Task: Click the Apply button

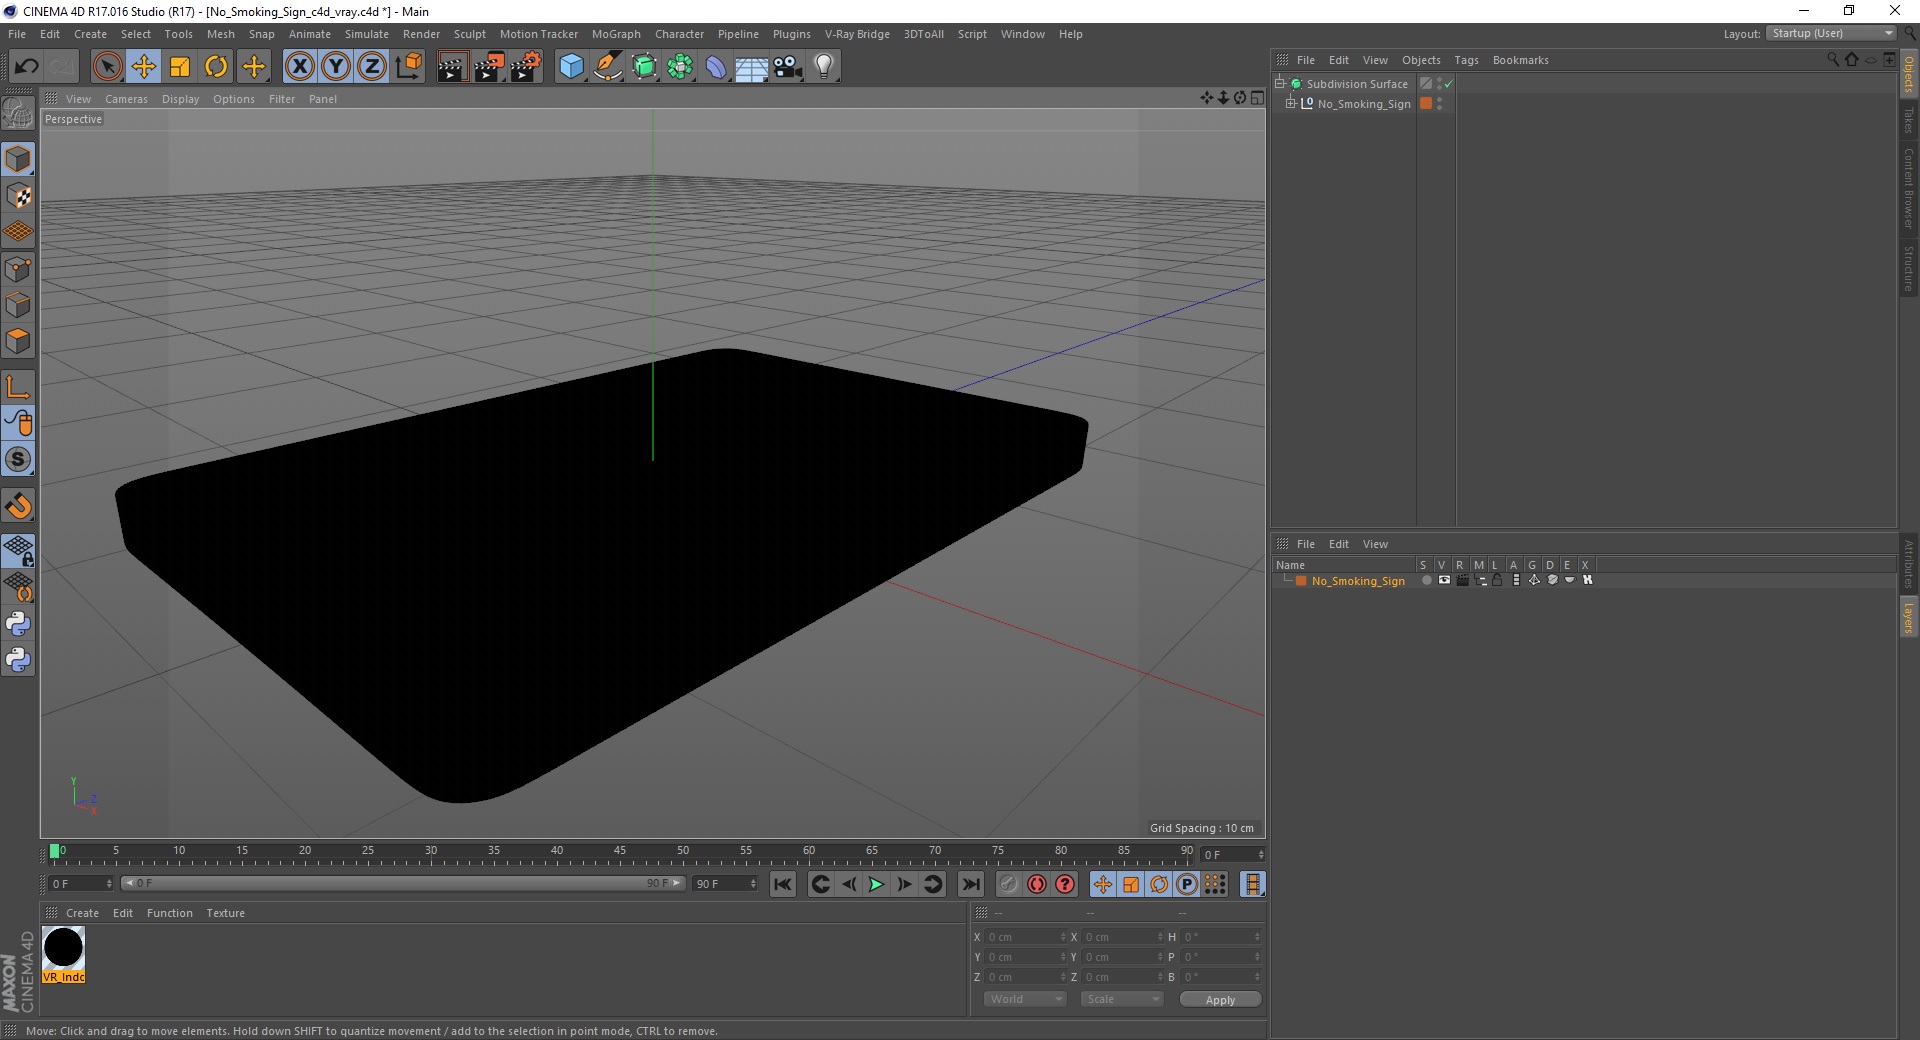Action: coord(1220,999)
